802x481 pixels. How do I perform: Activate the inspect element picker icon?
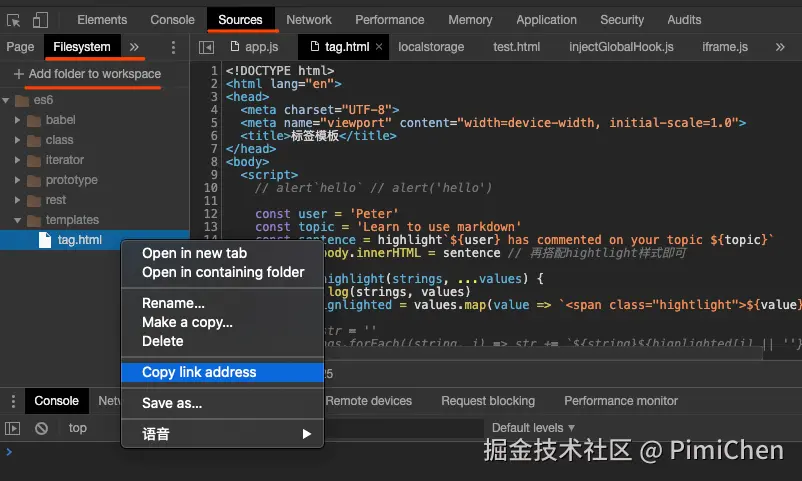14,20
